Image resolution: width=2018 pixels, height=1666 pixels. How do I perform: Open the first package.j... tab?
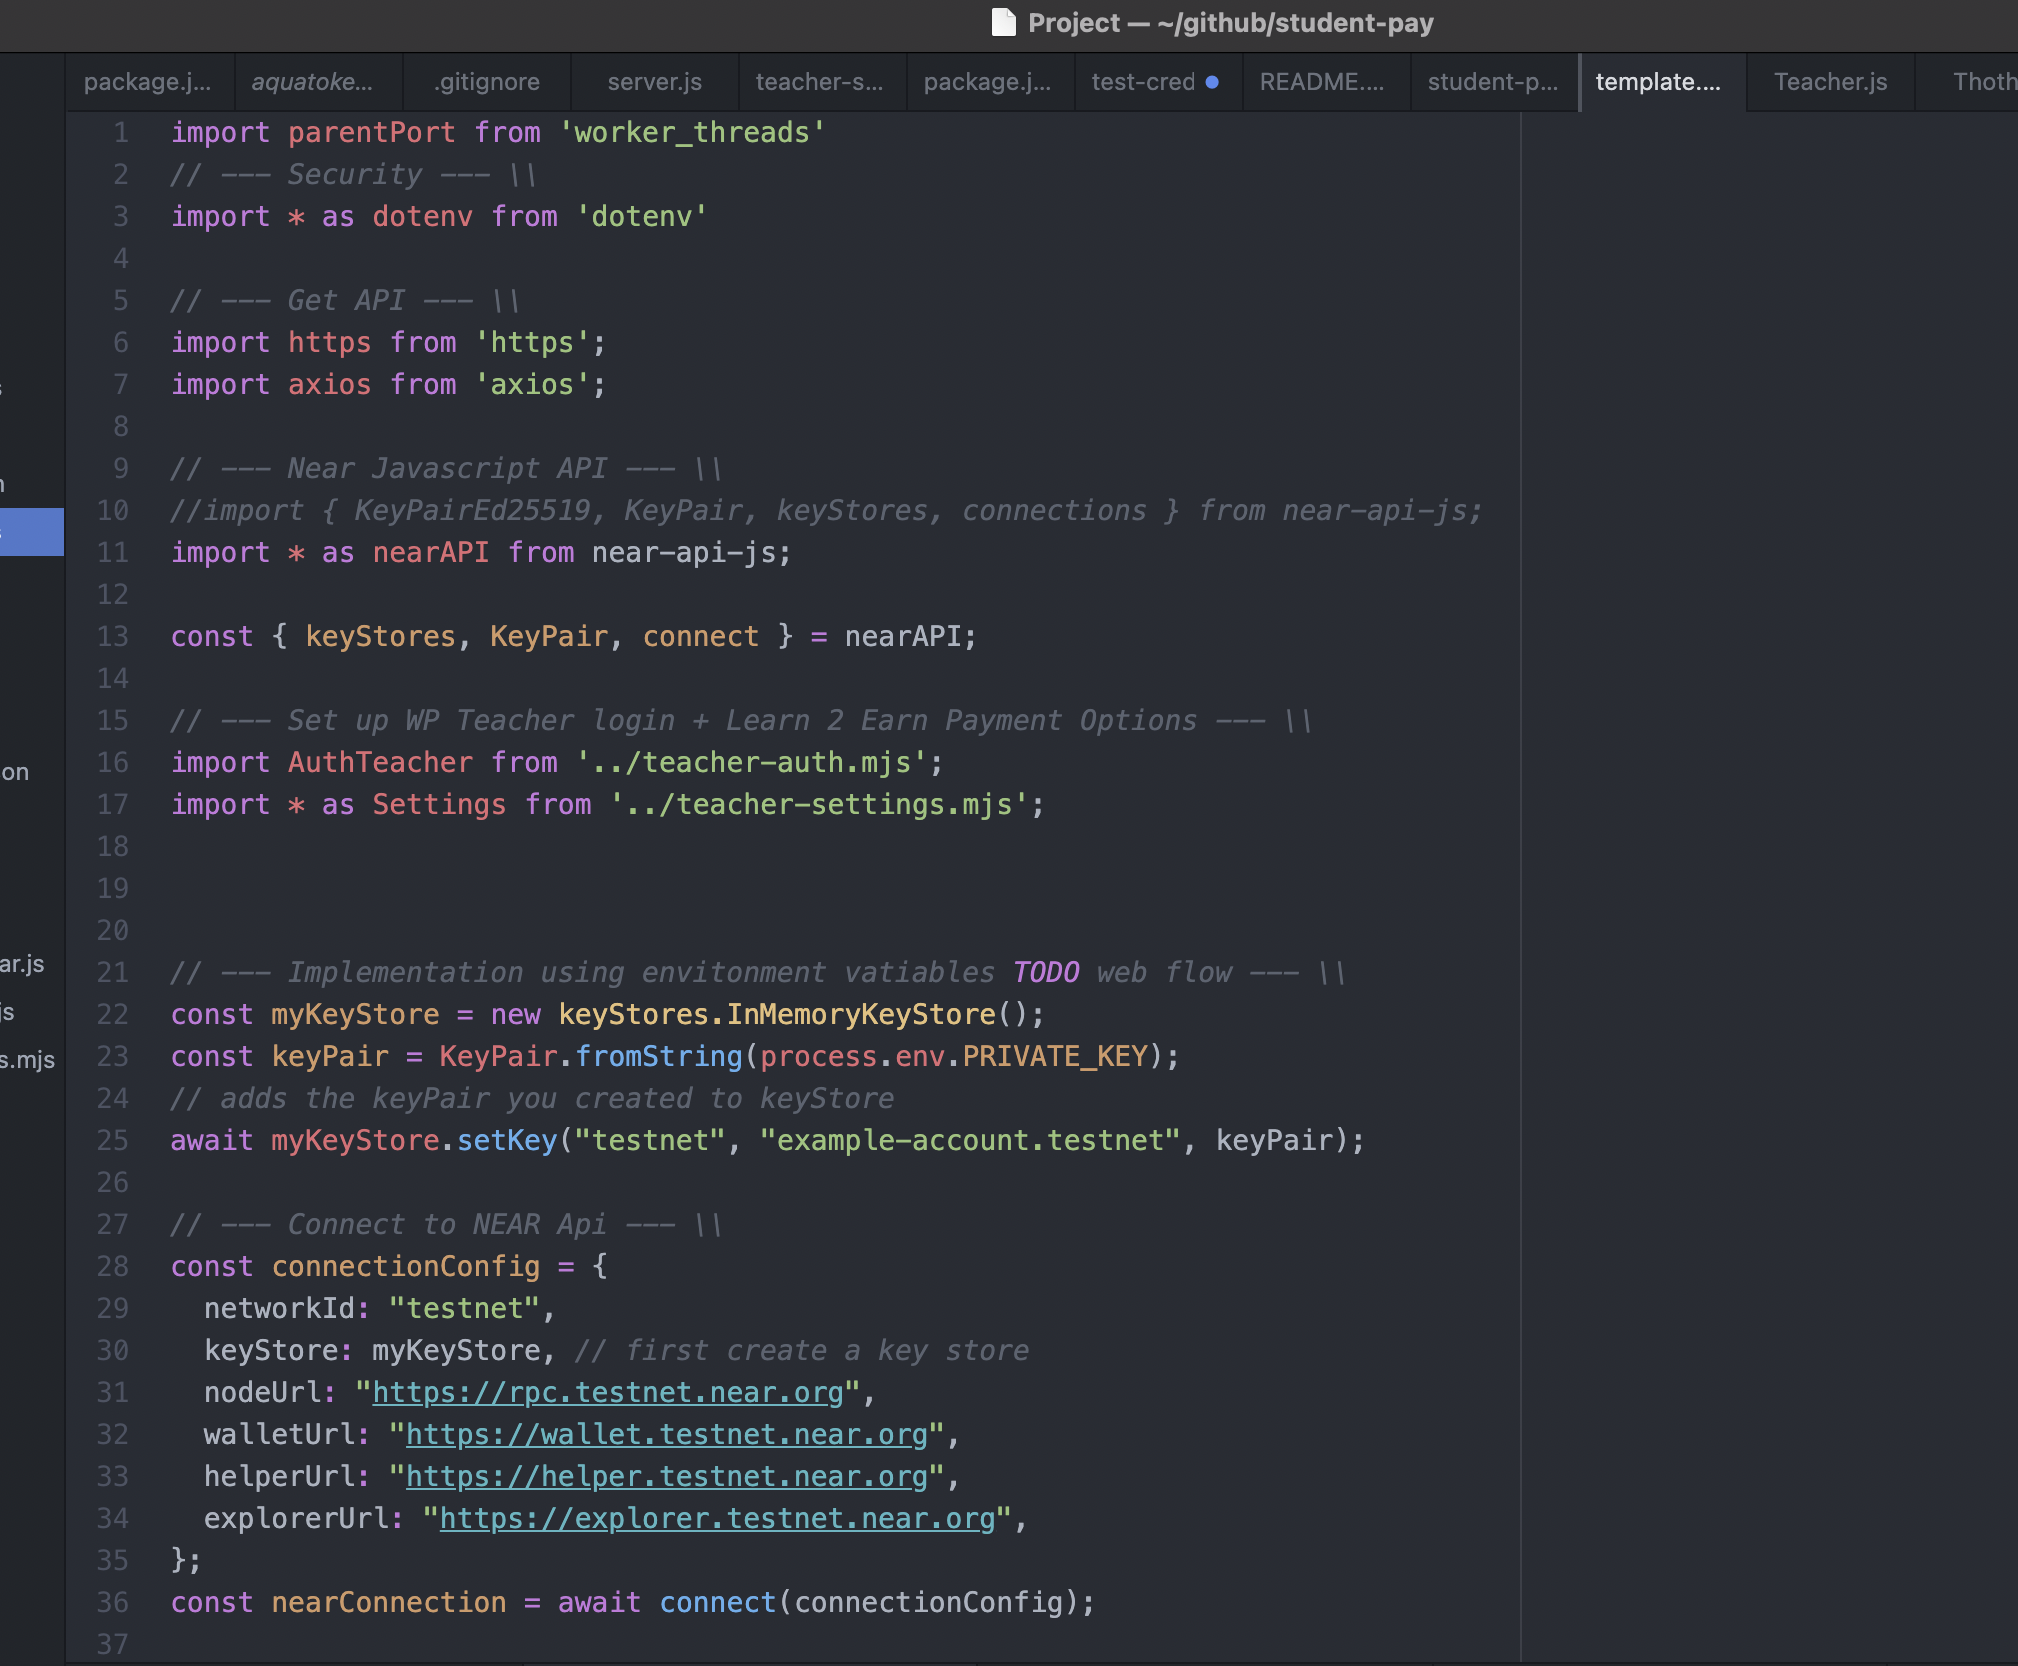[x=147, y=82]
